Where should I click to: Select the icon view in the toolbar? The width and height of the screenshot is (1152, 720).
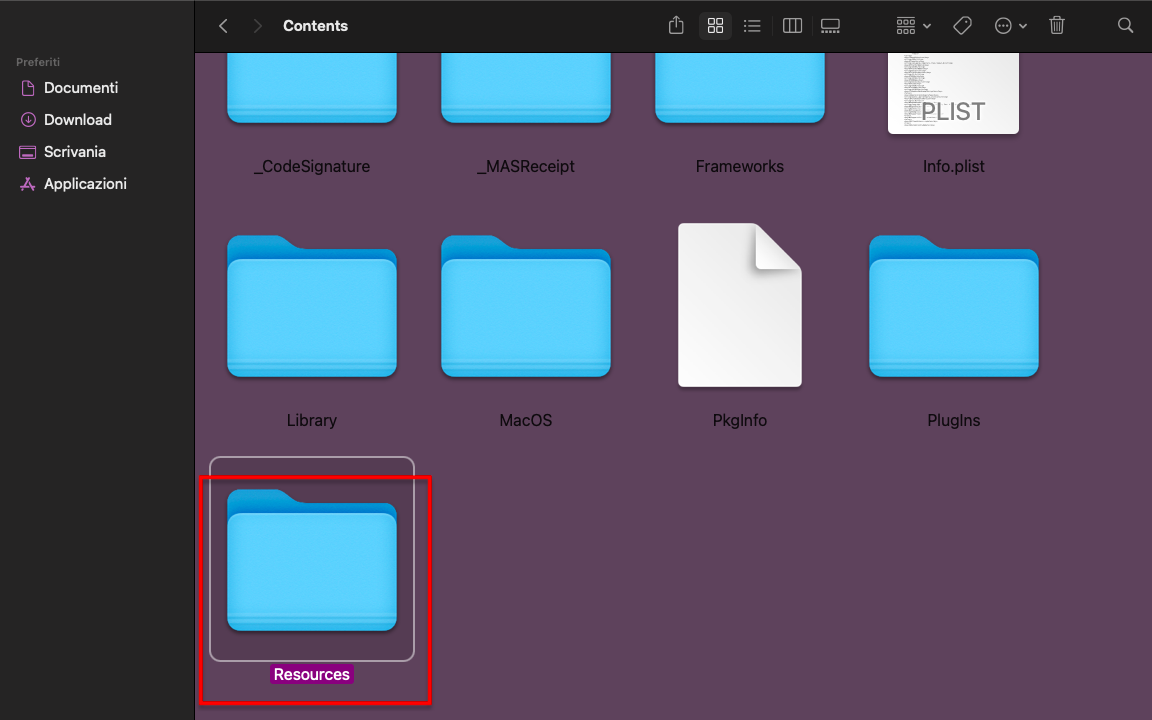(x=715, y=25)
